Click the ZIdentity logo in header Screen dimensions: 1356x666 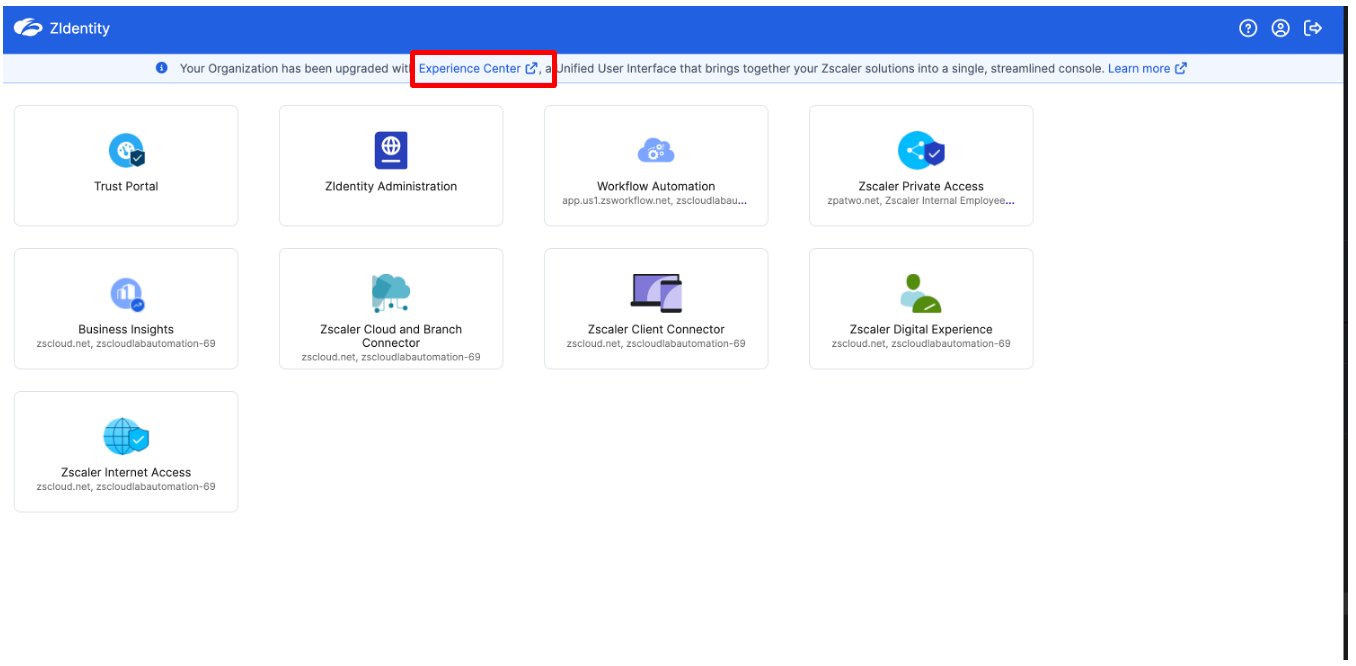point(27,29)
